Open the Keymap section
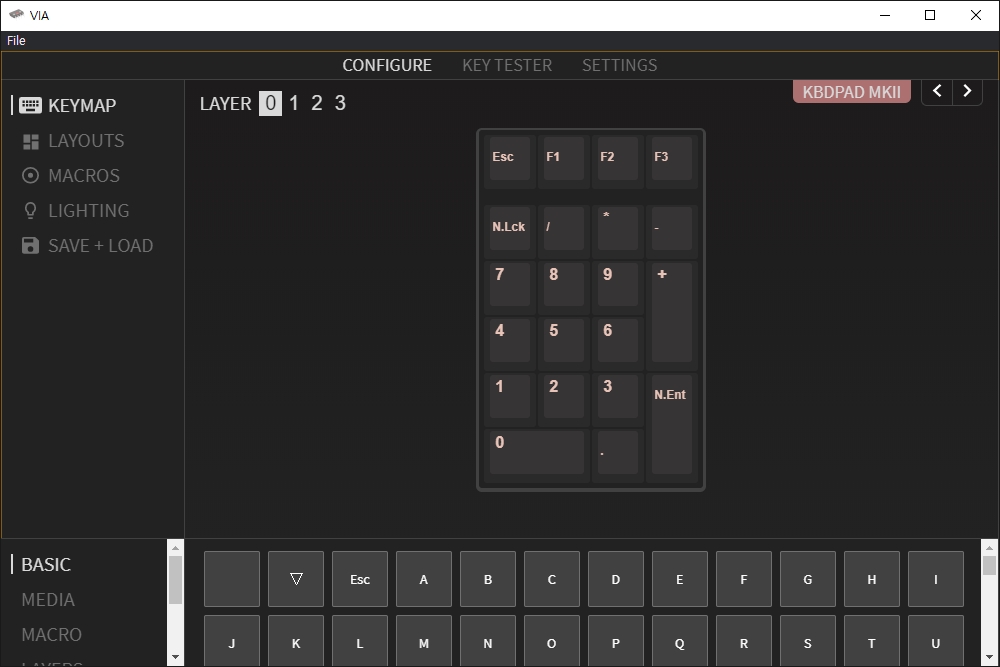This screenshot has height=667, width=1000. (68, 105)
